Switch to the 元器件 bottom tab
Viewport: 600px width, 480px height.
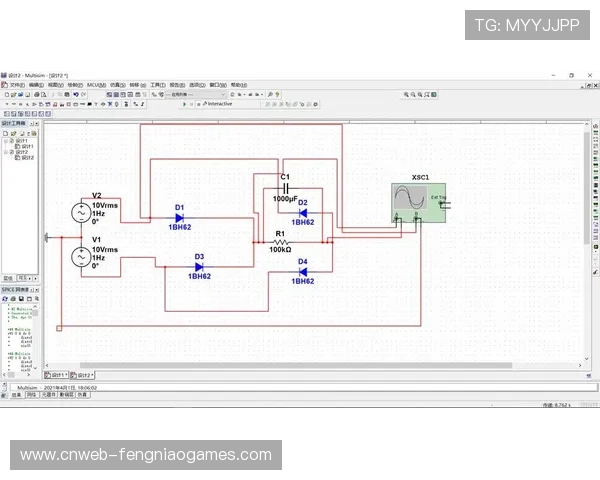click(x=47, y=395)
